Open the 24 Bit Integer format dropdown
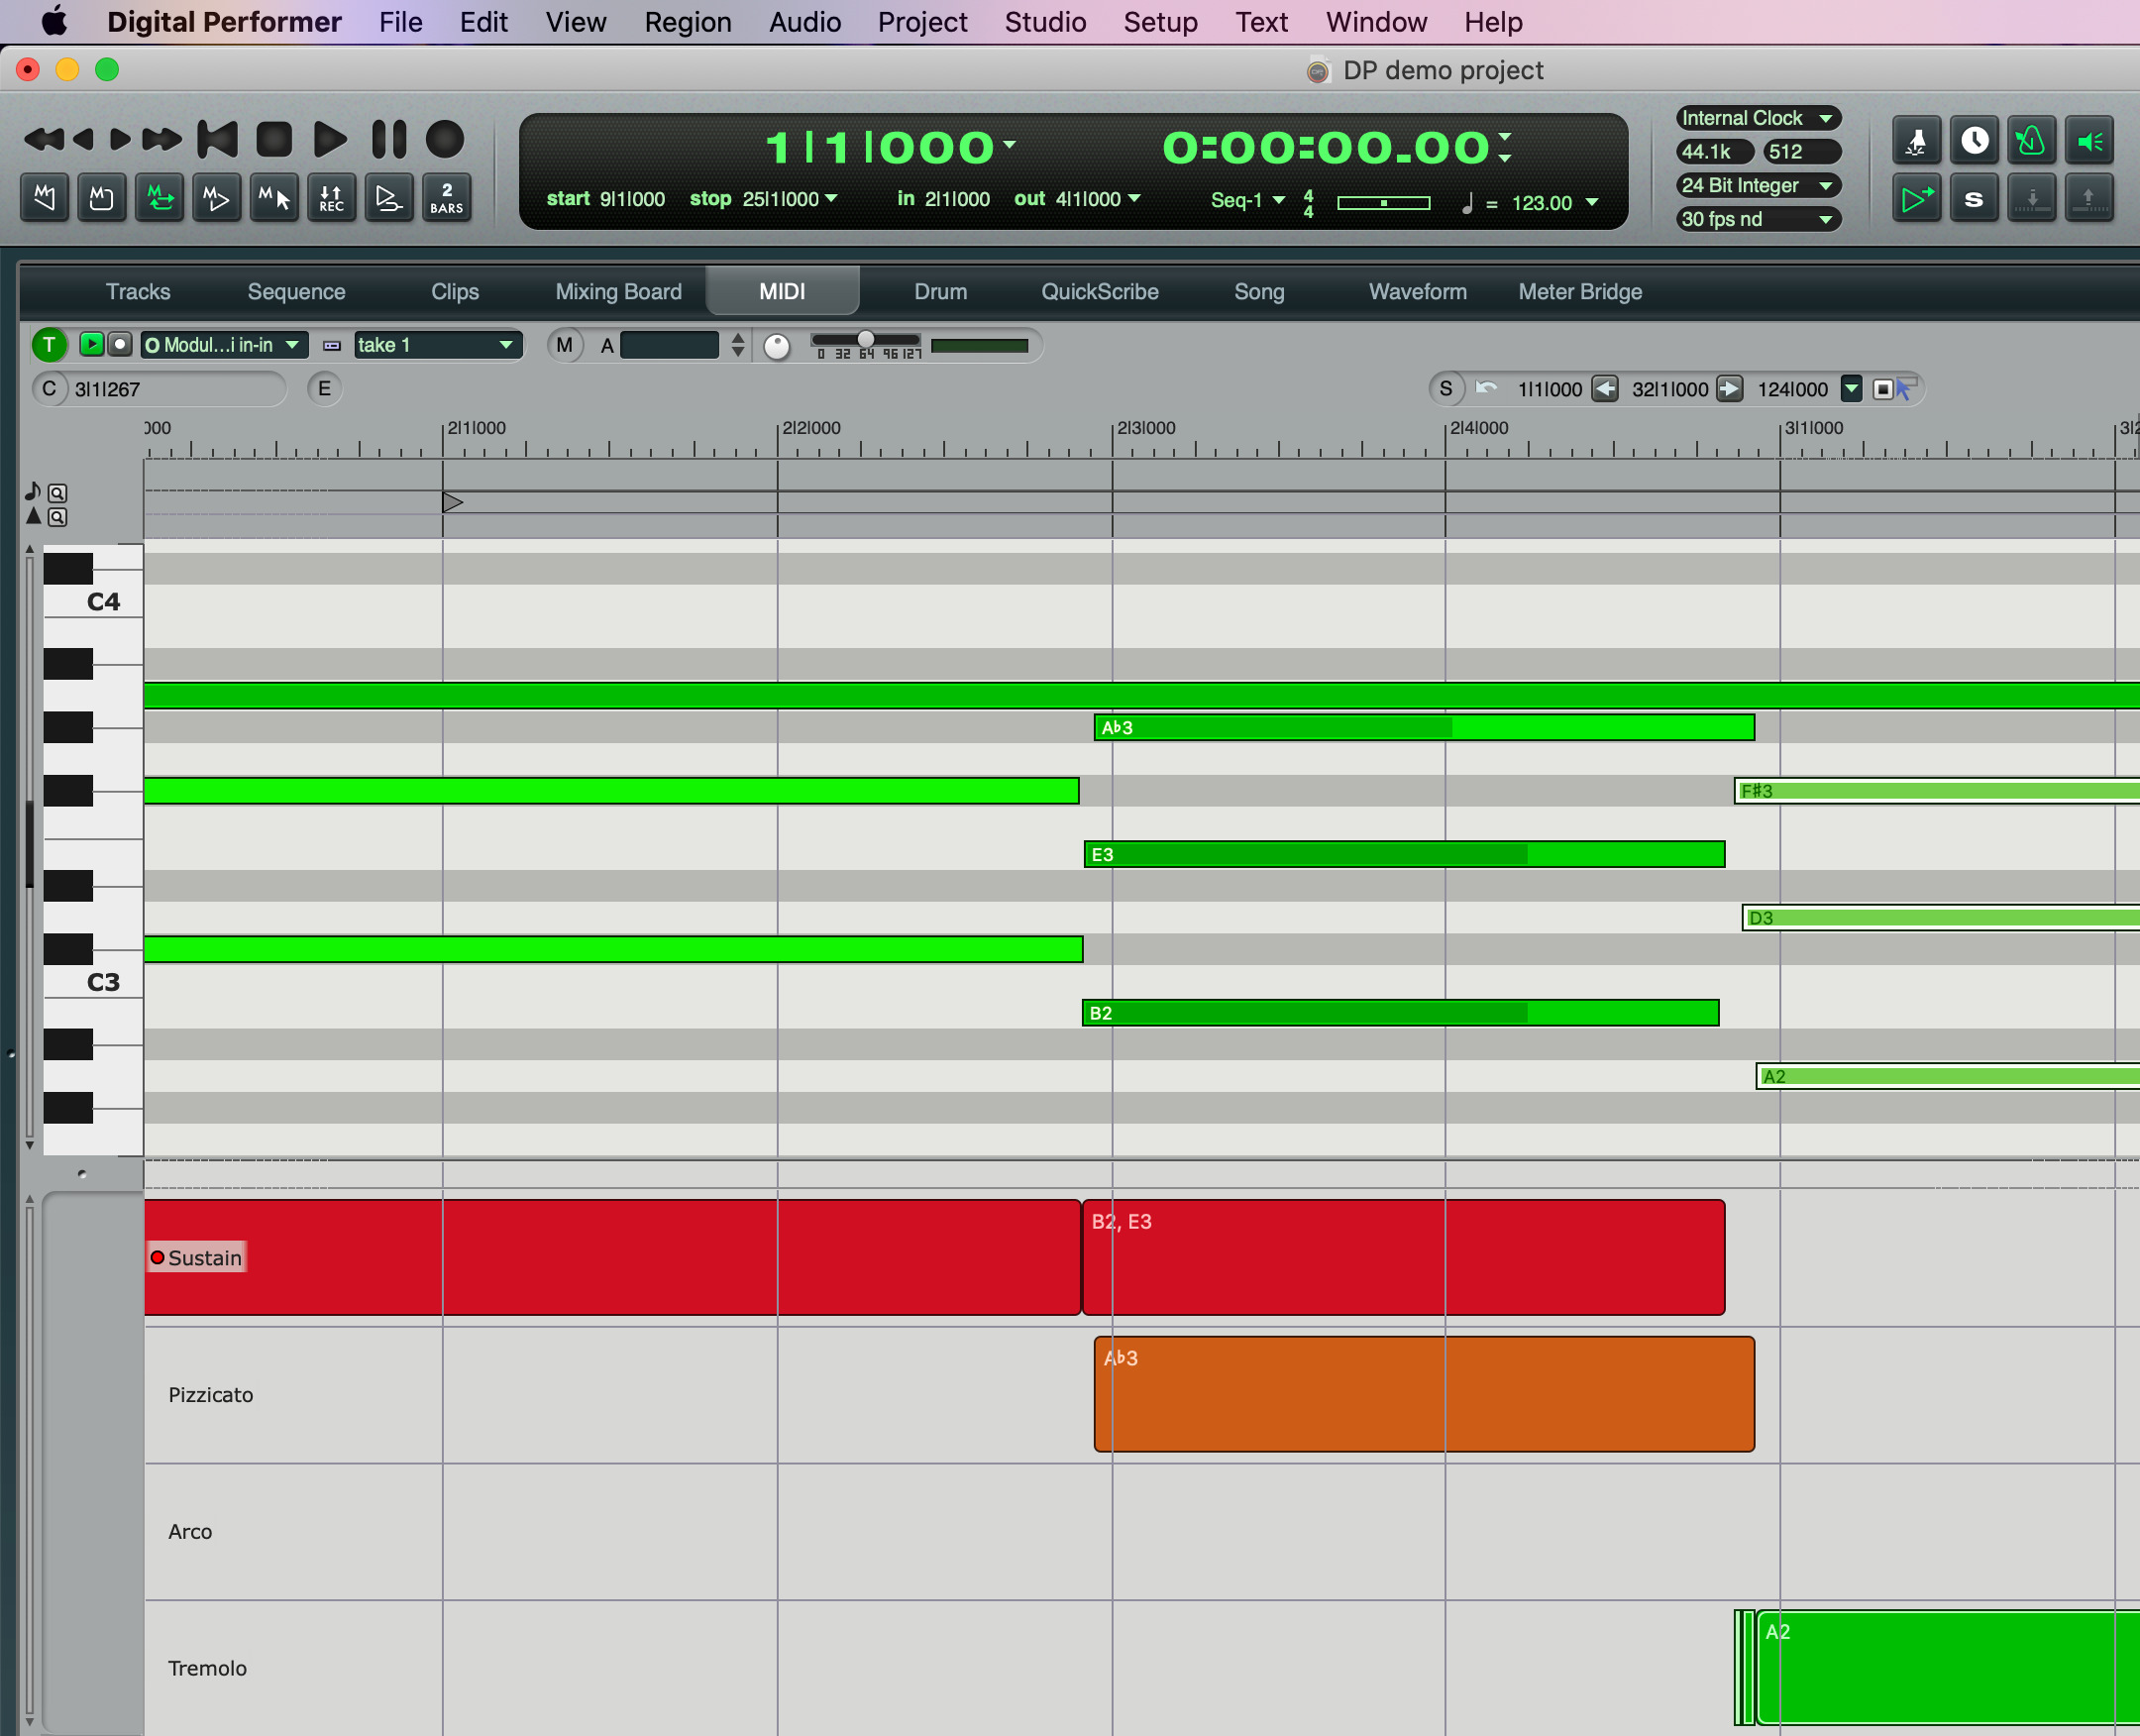The height and width of the screenshot is (1736, 2140). point(1758,186)
